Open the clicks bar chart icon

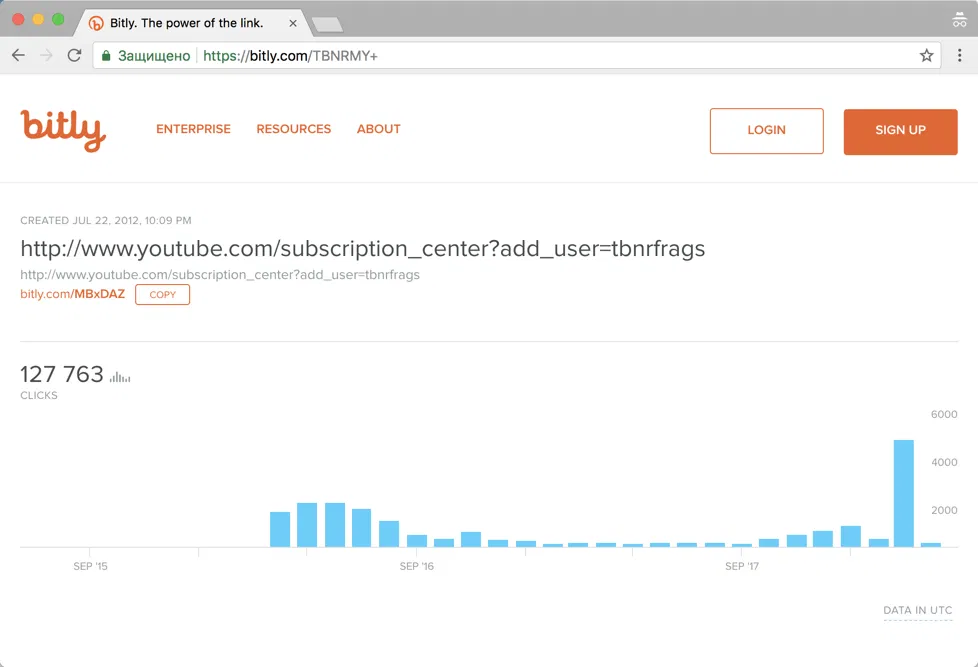[119, 377]
